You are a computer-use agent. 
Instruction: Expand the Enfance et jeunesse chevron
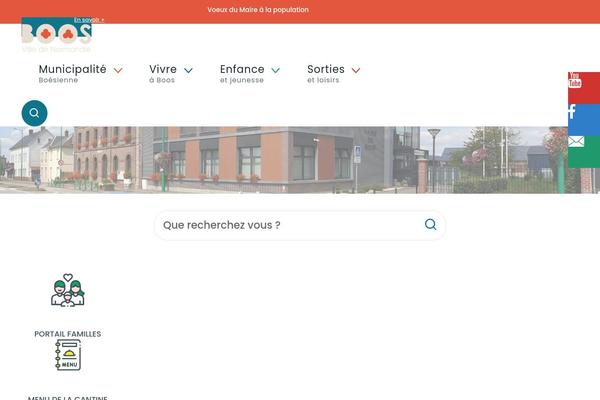276,70
